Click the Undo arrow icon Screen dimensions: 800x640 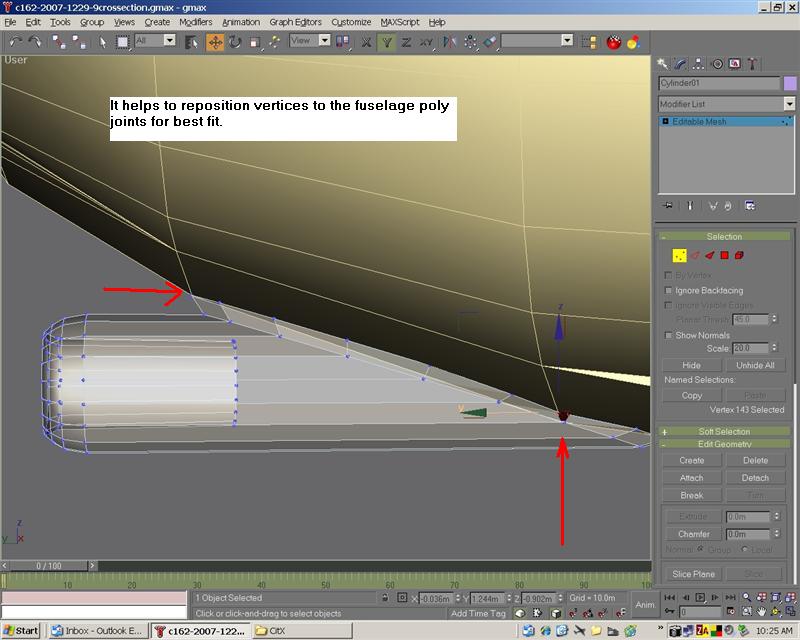15,41
